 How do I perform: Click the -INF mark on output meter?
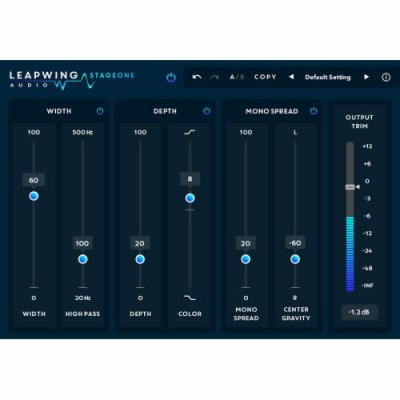(367, 286)
